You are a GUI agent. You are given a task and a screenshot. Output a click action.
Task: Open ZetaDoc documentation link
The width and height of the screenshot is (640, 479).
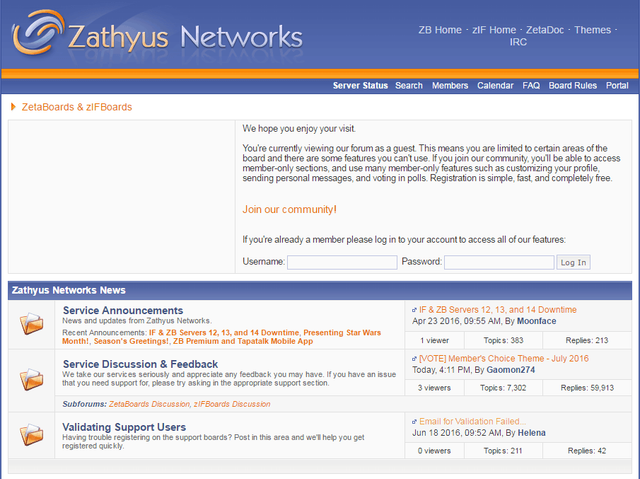[x=544, y=30]
